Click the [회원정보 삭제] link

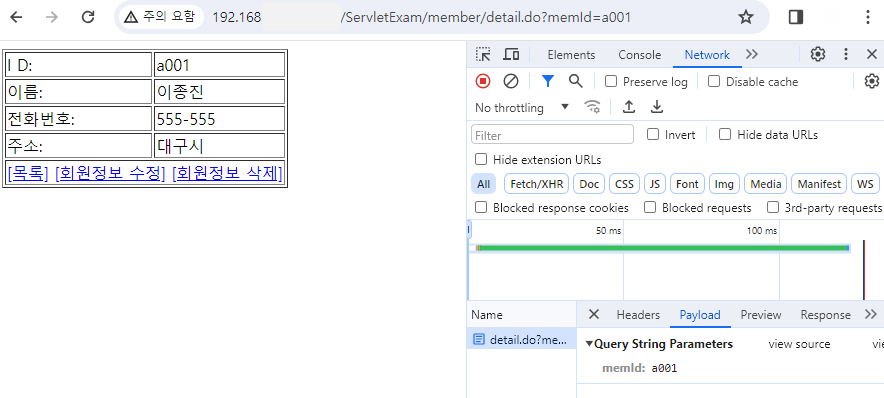(x=227, y=174)
